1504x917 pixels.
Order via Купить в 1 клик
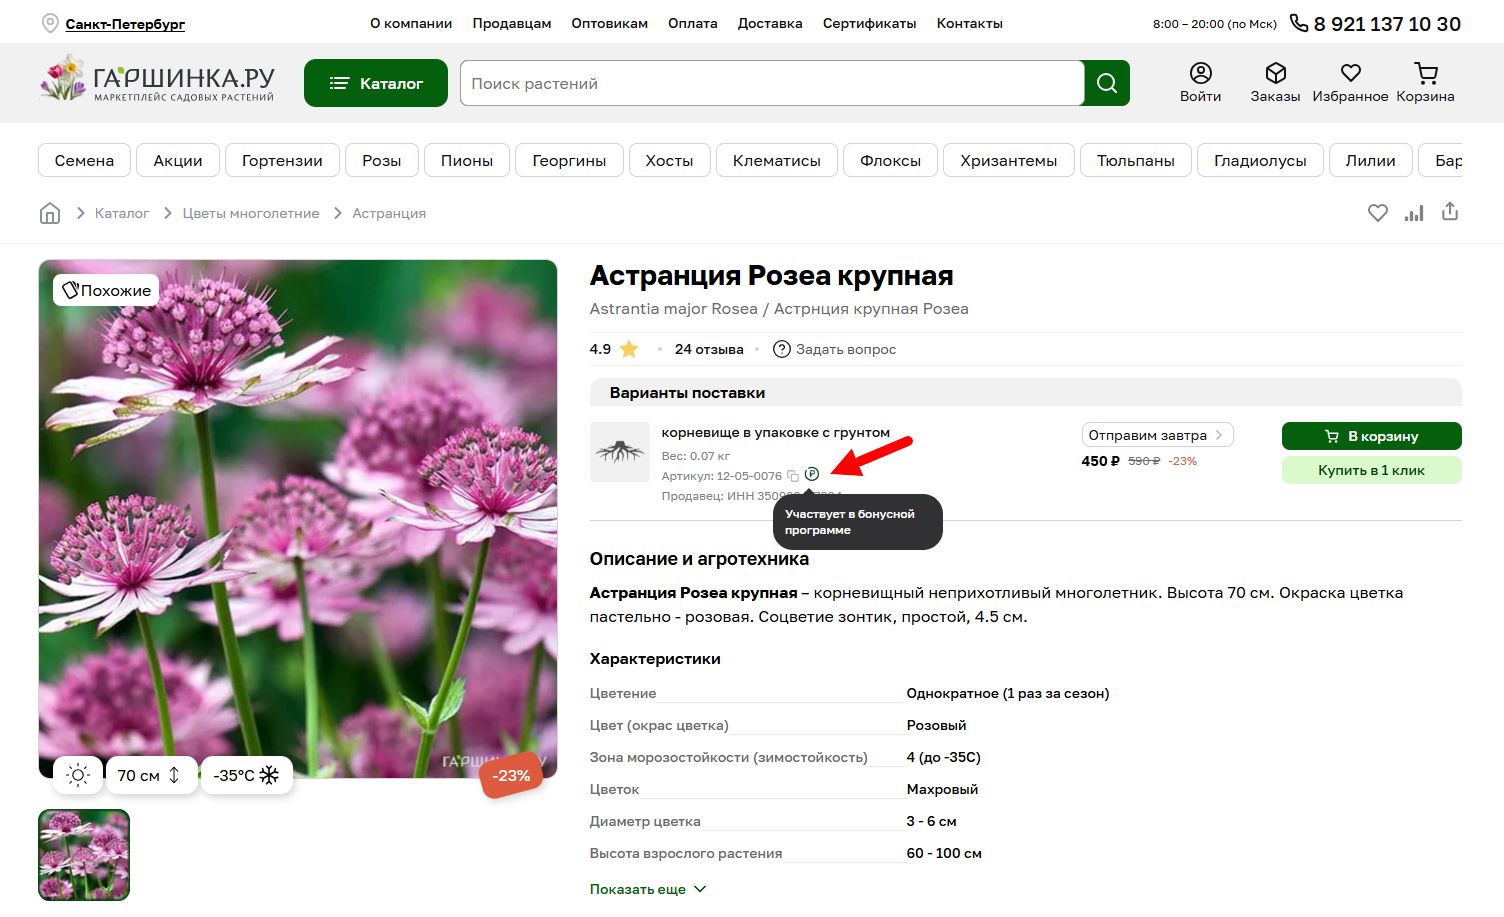(x=1371, y=469)
